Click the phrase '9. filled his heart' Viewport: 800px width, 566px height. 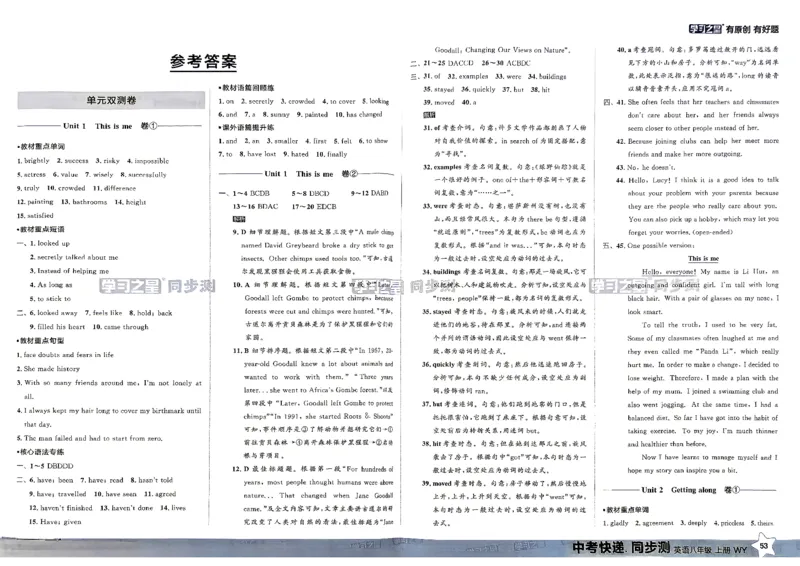click(x=57, y=327)
